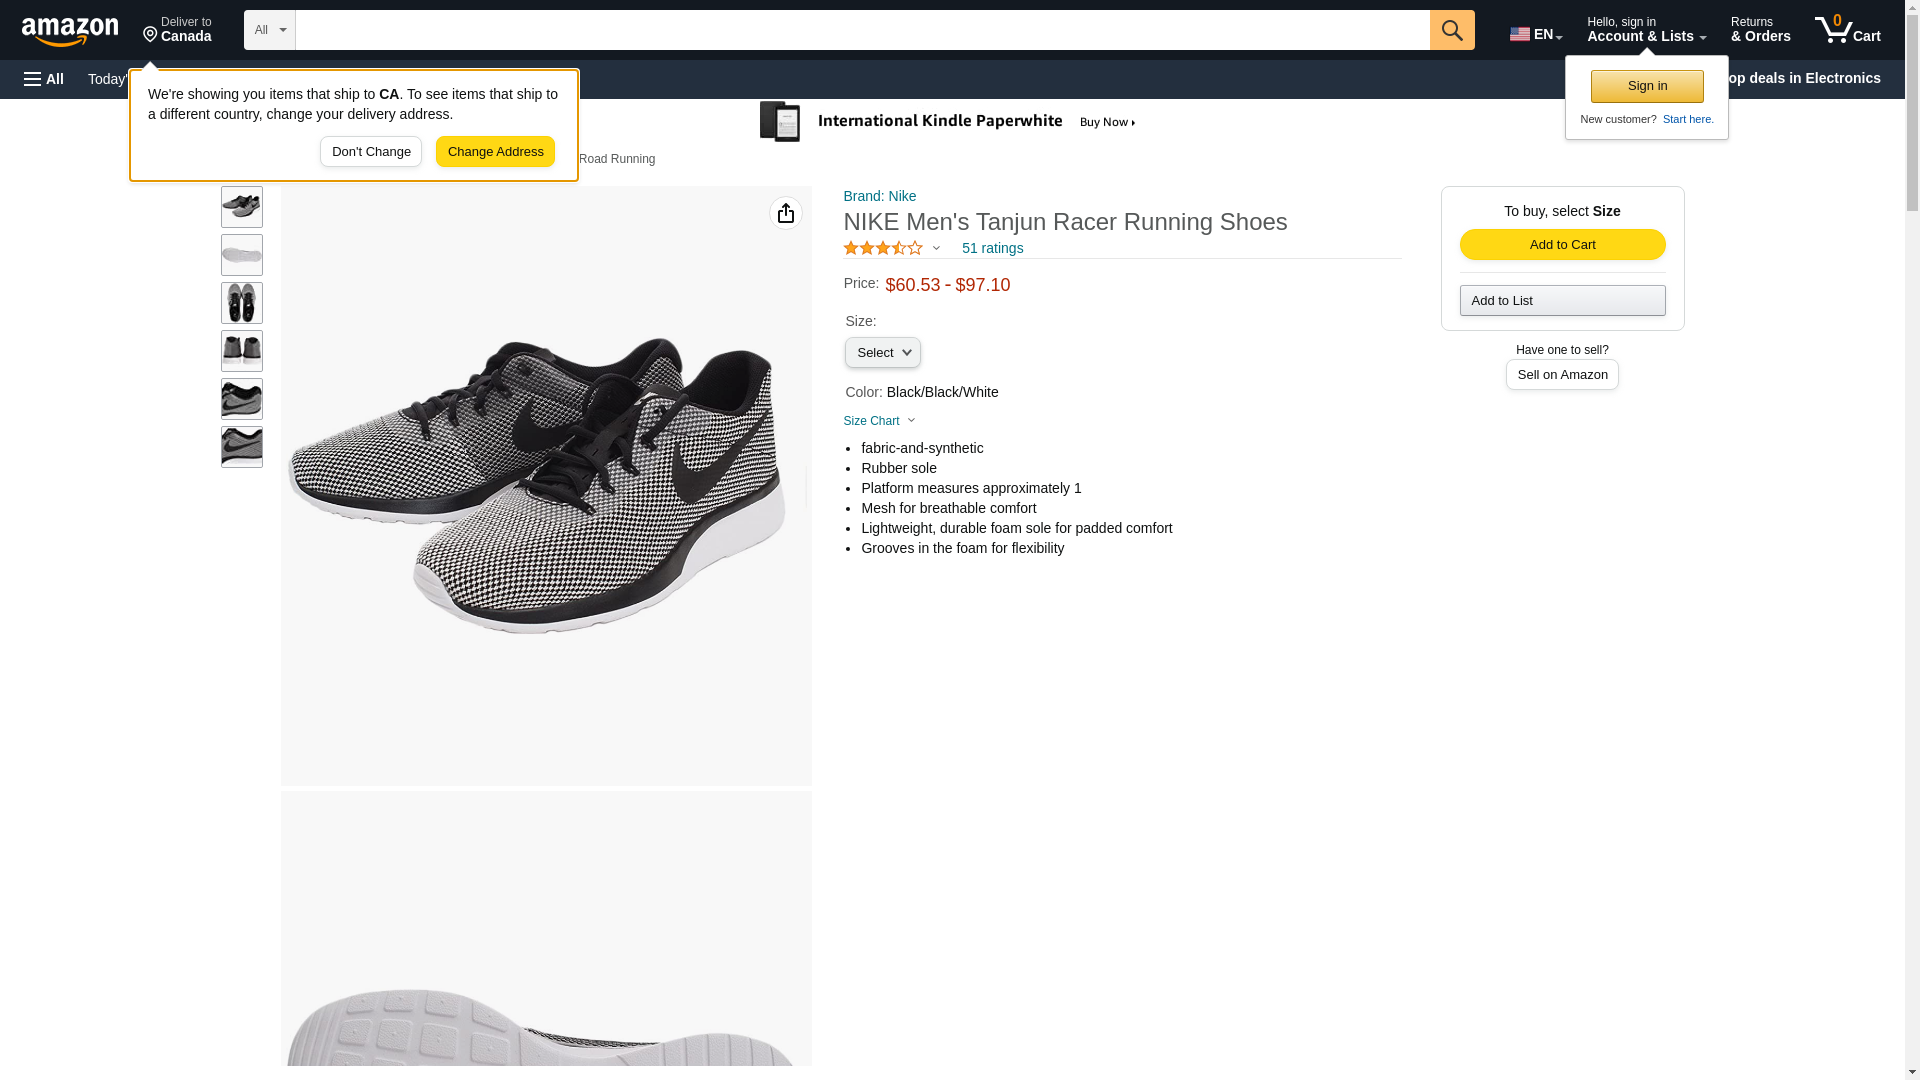Click the yellow Add to Cart button
This screenshot has height=1080, width=1920.
(x=1561, y=245)
